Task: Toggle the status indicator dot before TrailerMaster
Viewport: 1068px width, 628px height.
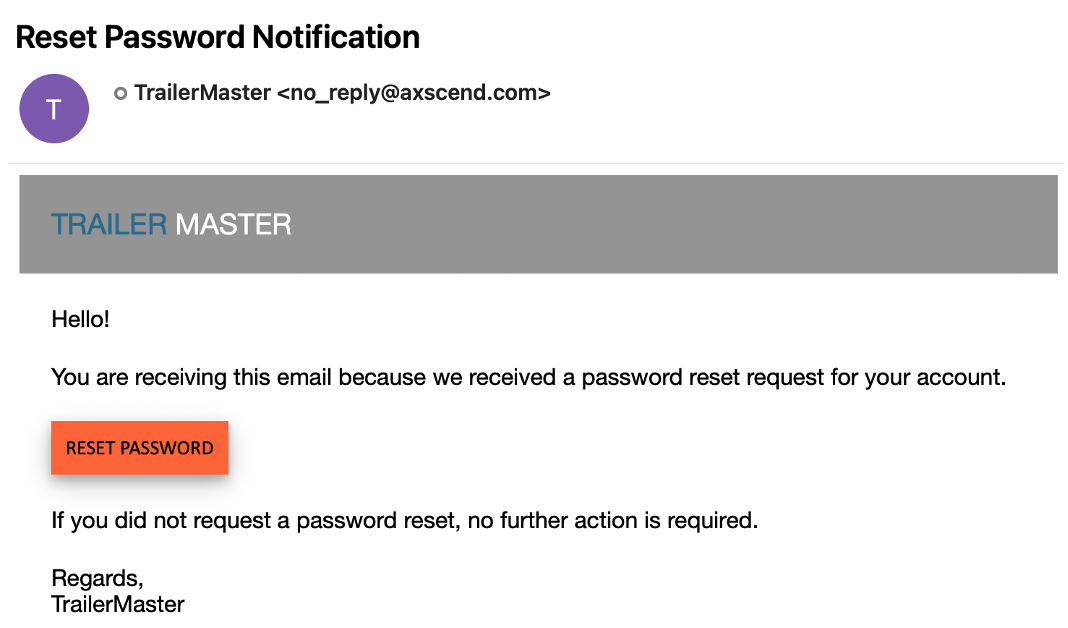Action: pos(120,93)
